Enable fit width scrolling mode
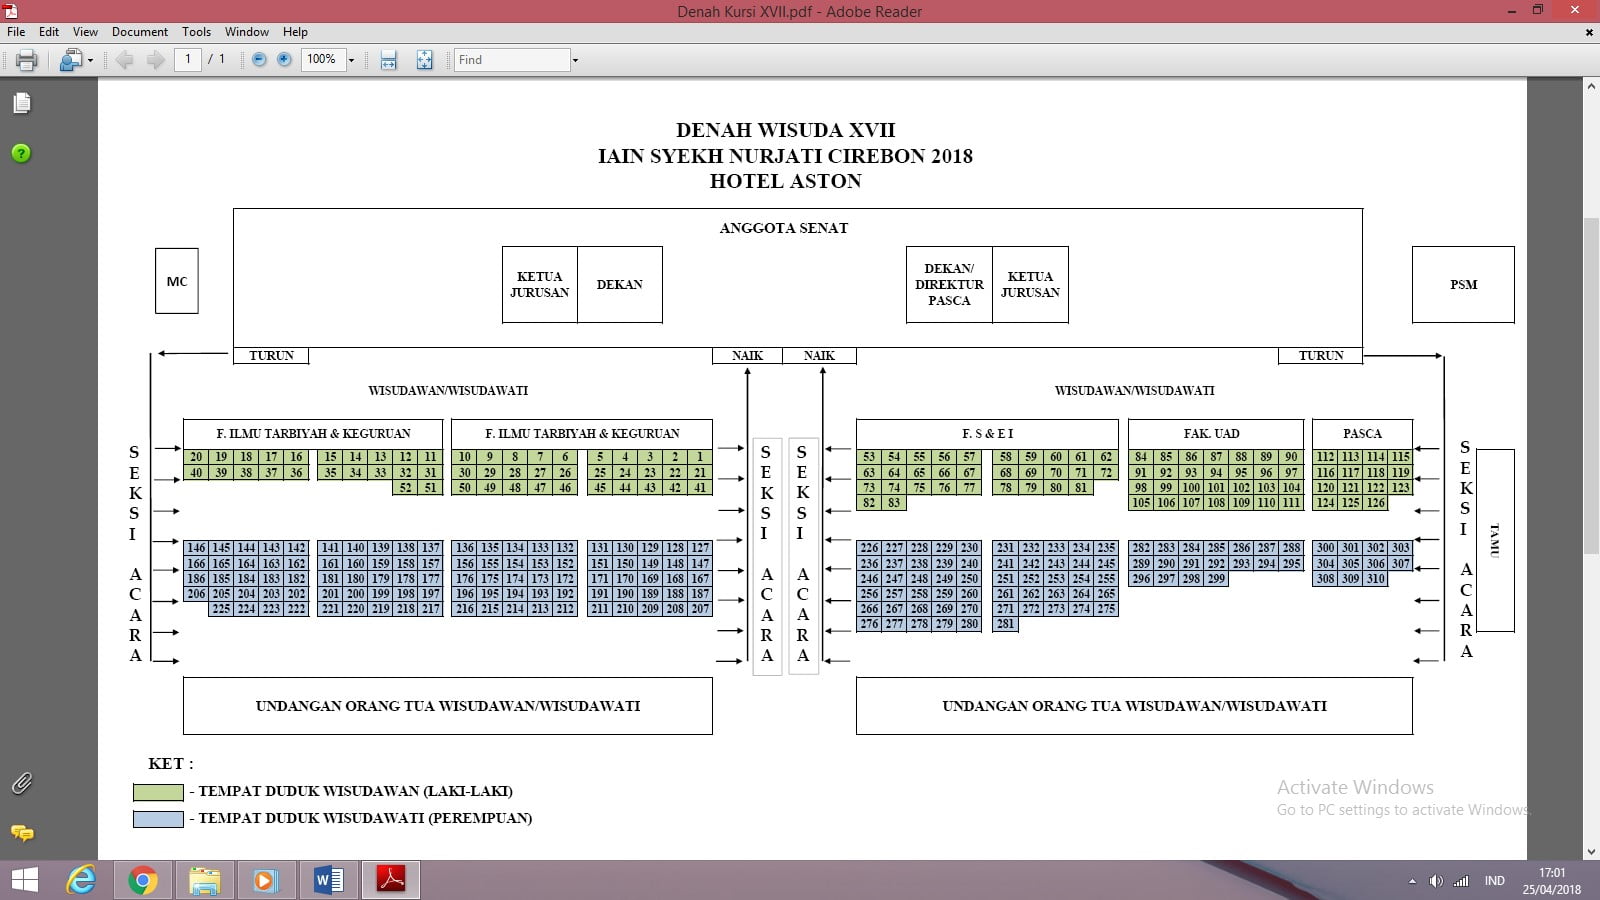The image size is (1600, 900). (x=389, y=60)
